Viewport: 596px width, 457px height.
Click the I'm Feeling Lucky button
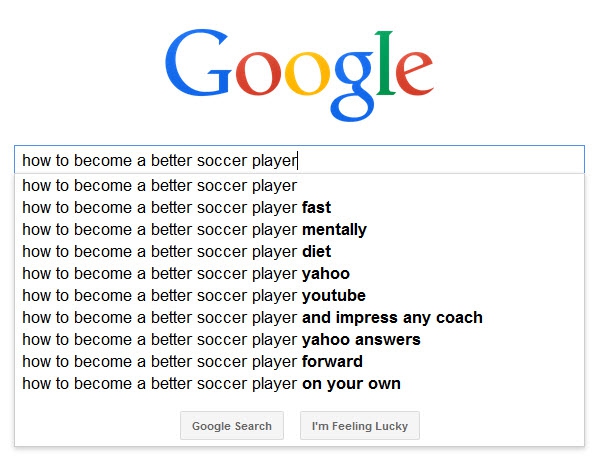click(360, 425)
